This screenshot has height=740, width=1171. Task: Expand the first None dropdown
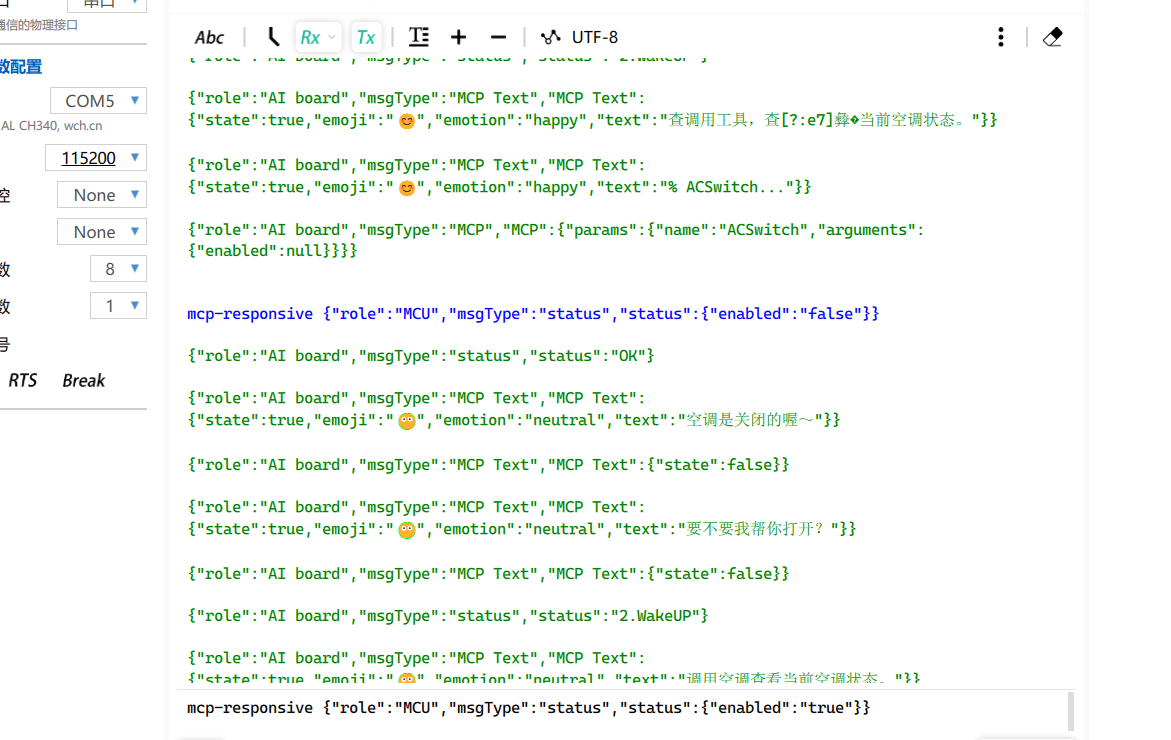tap(102, 195)
